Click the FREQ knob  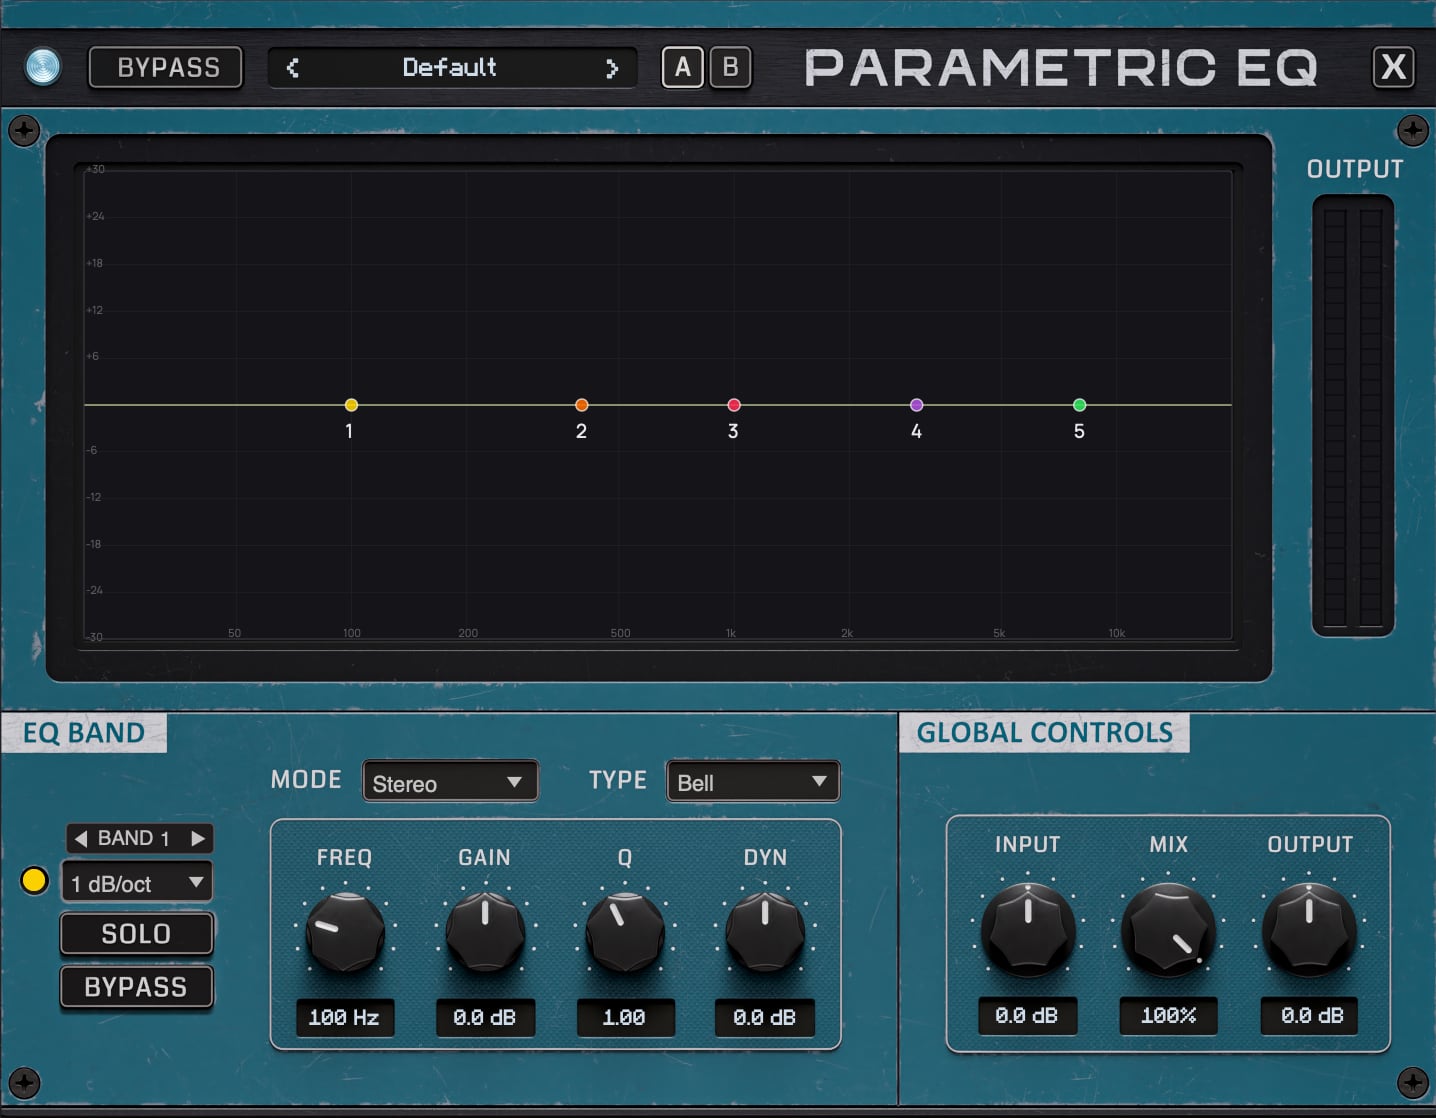tap(345, 932)
